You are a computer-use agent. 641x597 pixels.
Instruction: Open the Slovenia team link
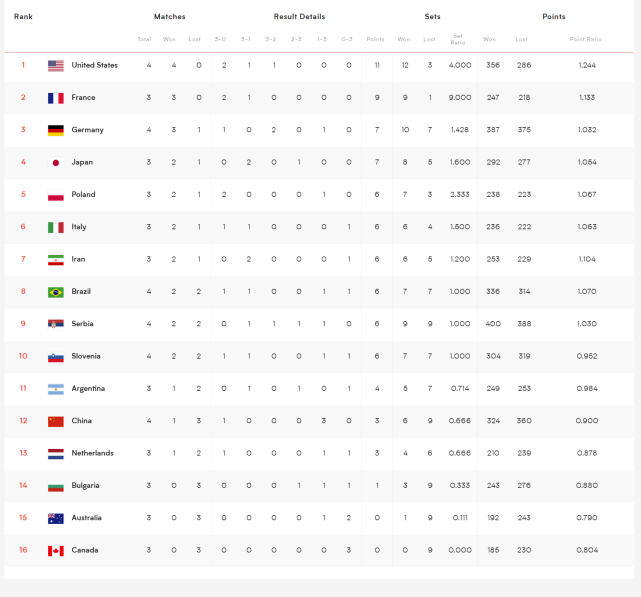86,356
